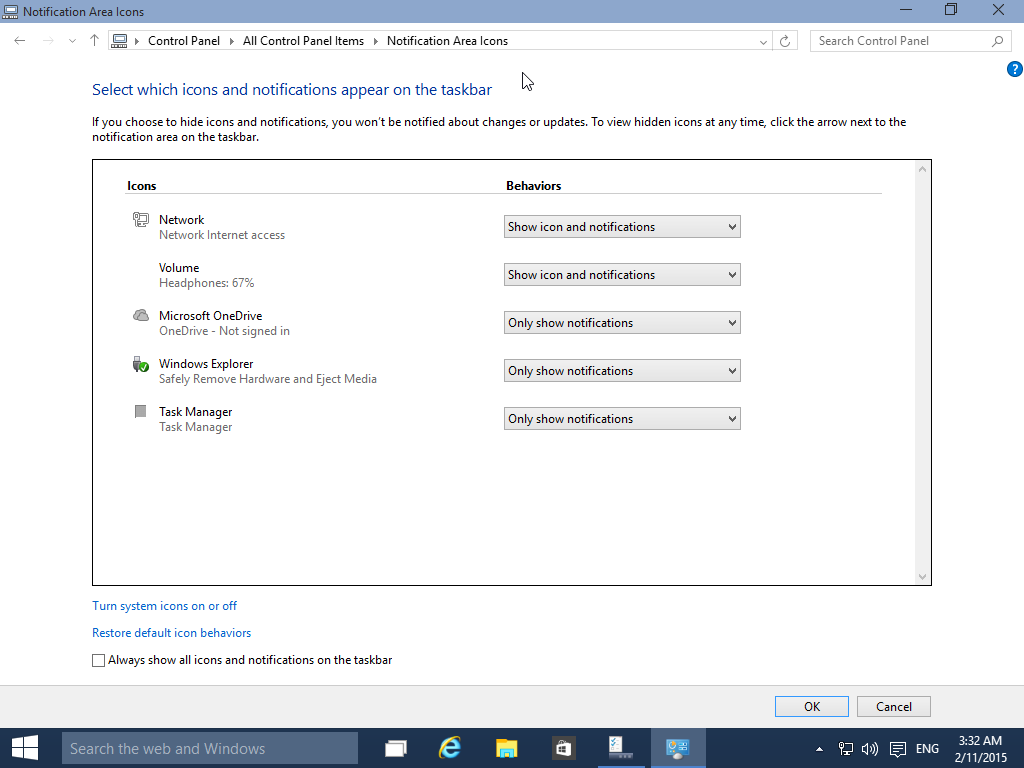
Task: Click the Action Center notifications tray icon
Action: coord(898,748)
